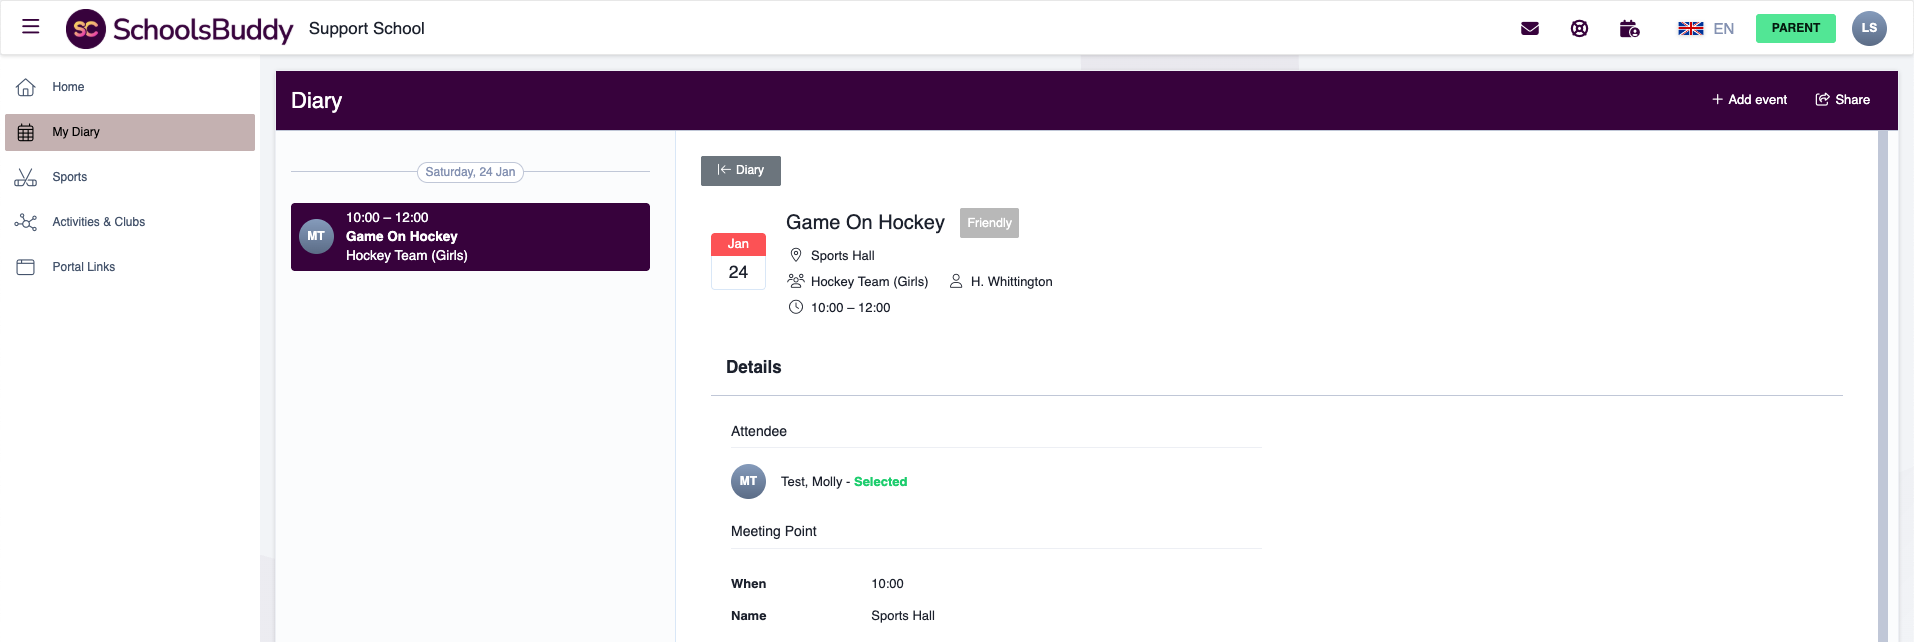Go back using the Diary button

coord(740,171)
